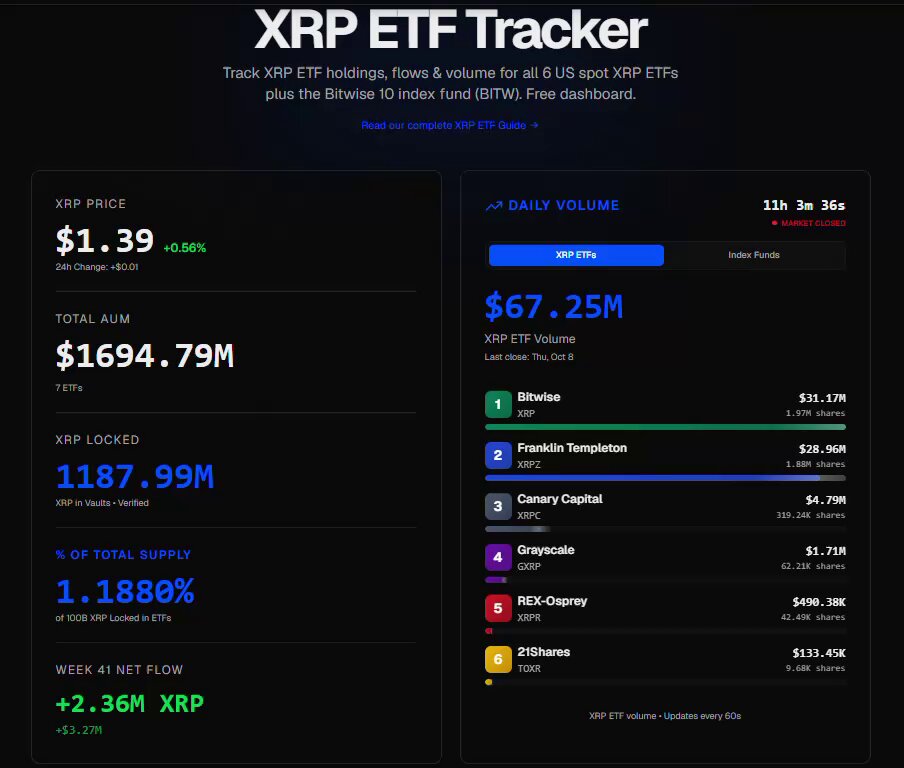Click the Grayscale purple volume bar
This screenshot has width=904, height=768.
(x=496, y=580)
